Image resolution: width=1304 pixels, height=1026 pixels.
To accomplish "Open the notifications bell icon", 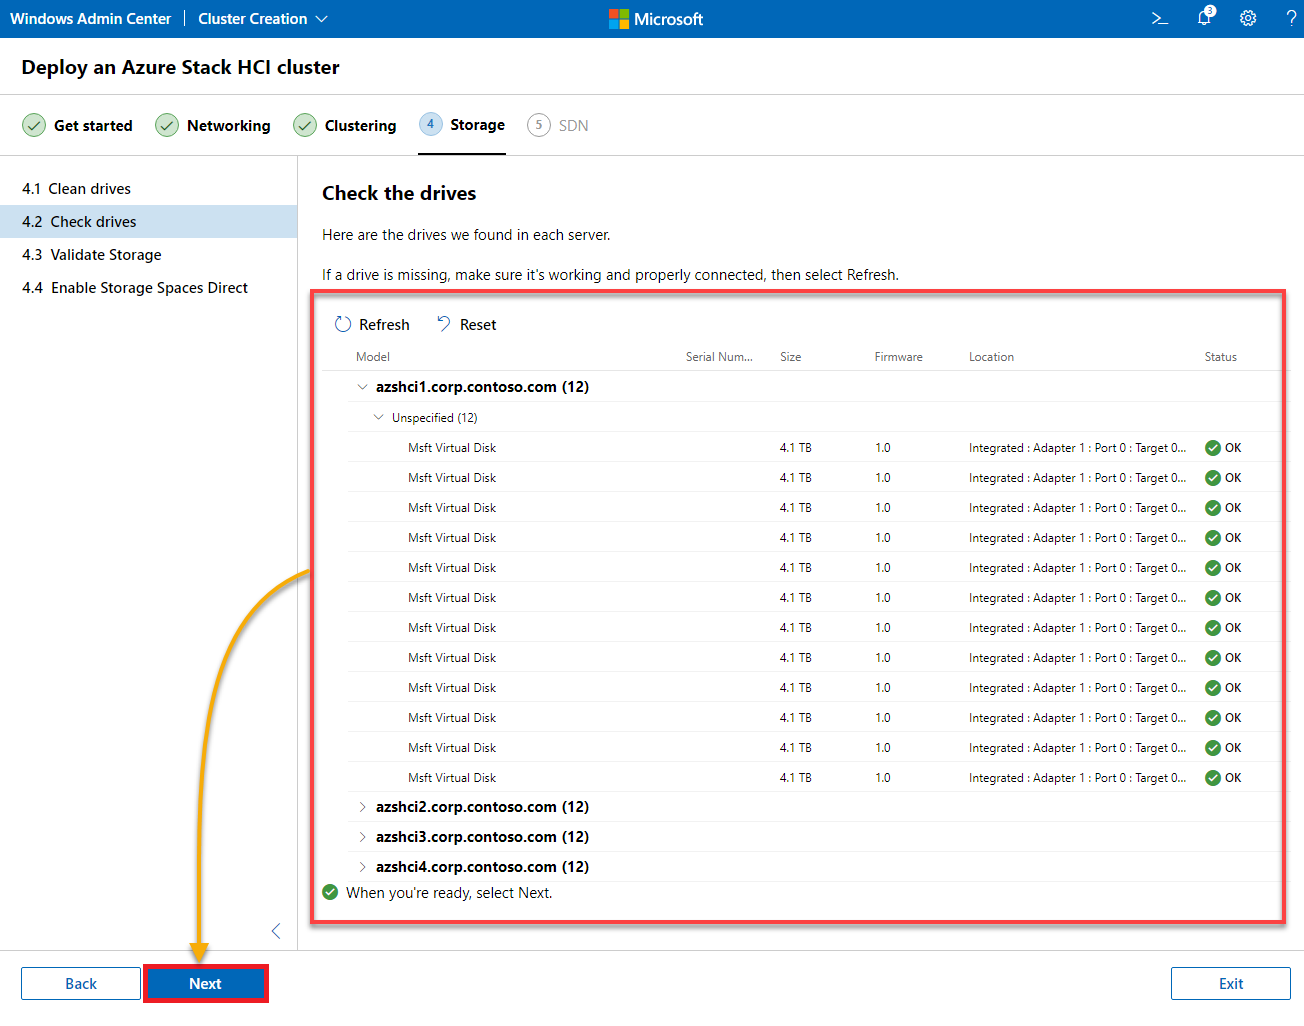I will tap(1205, 18).
